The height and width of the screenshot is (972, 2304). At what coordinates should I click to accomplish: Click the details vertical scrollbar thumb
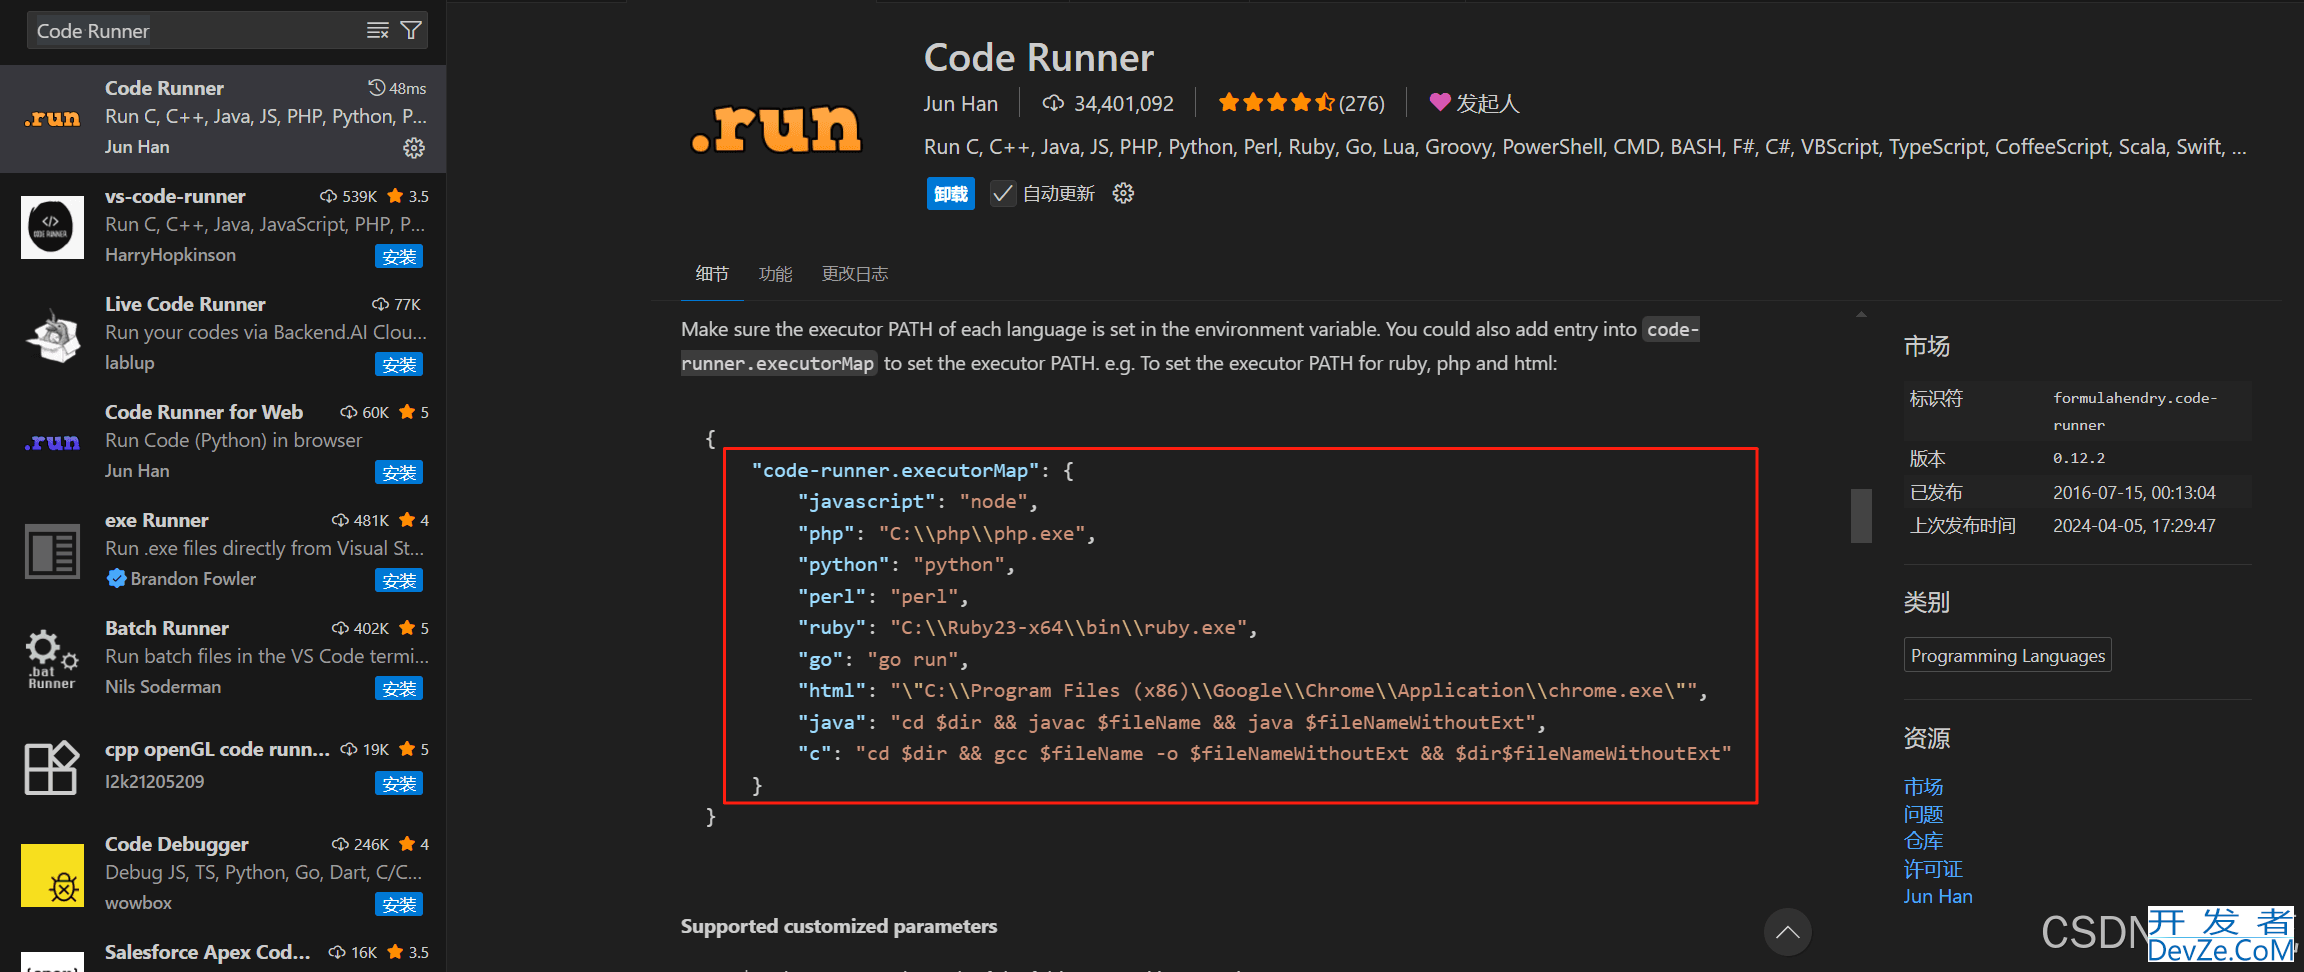(1861, 515)
